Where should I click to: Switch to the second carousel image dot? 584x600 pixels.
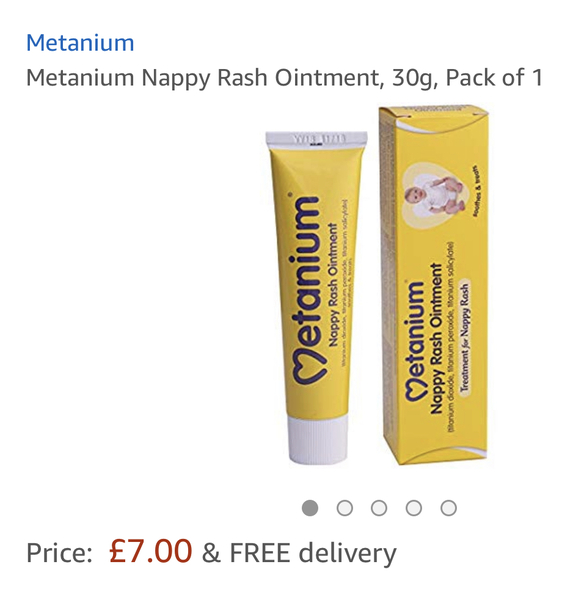click(344, 508)
